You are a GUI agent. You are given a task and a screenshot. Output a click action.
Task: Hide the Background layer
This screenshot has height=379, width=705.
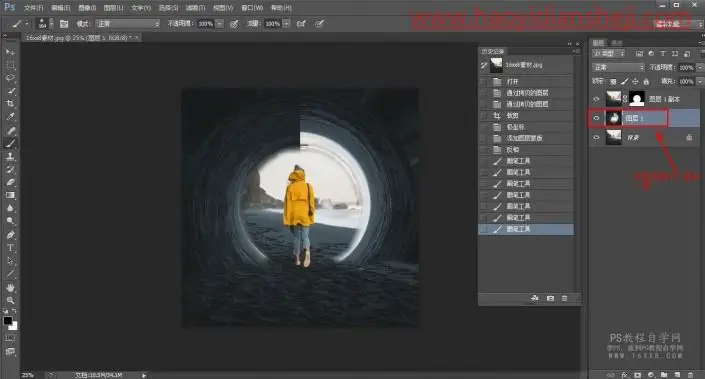596,138
